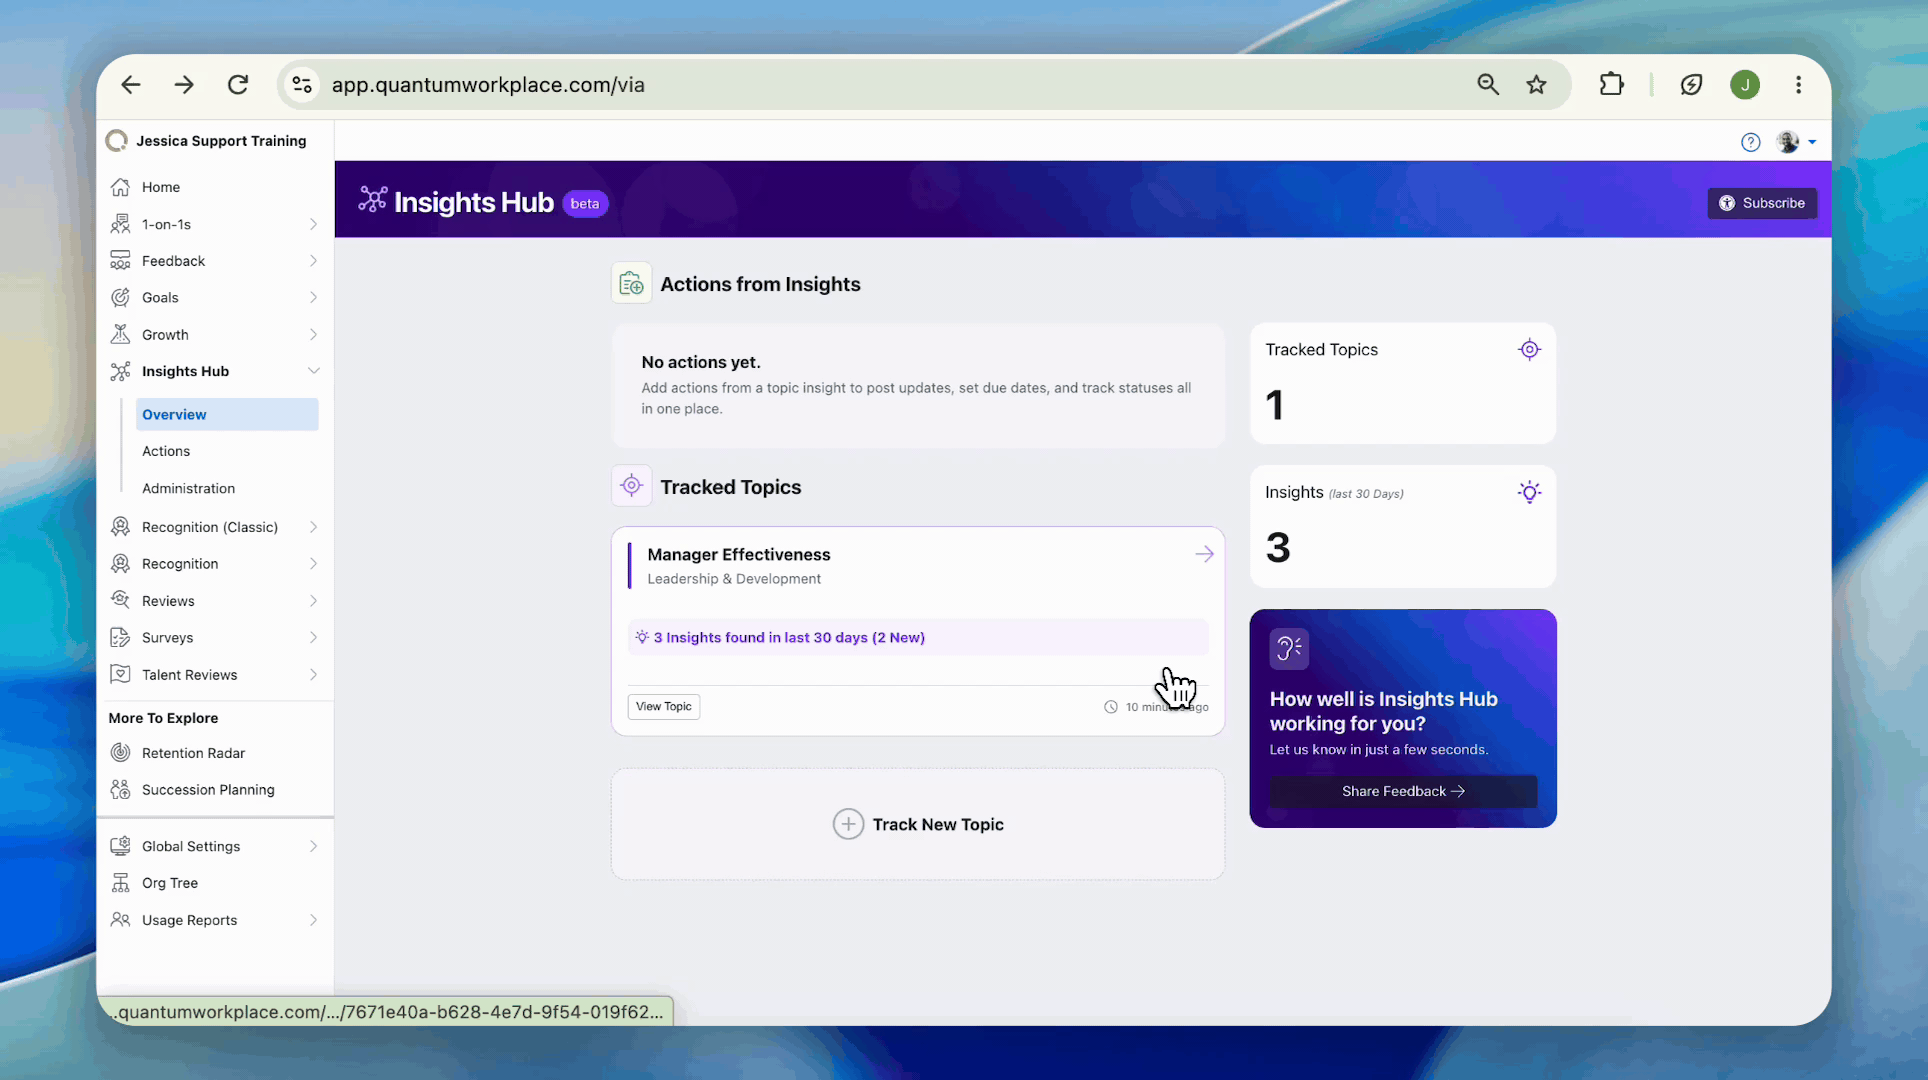
Task: Click the Home icon in sidebar
Action: [120, 187]
